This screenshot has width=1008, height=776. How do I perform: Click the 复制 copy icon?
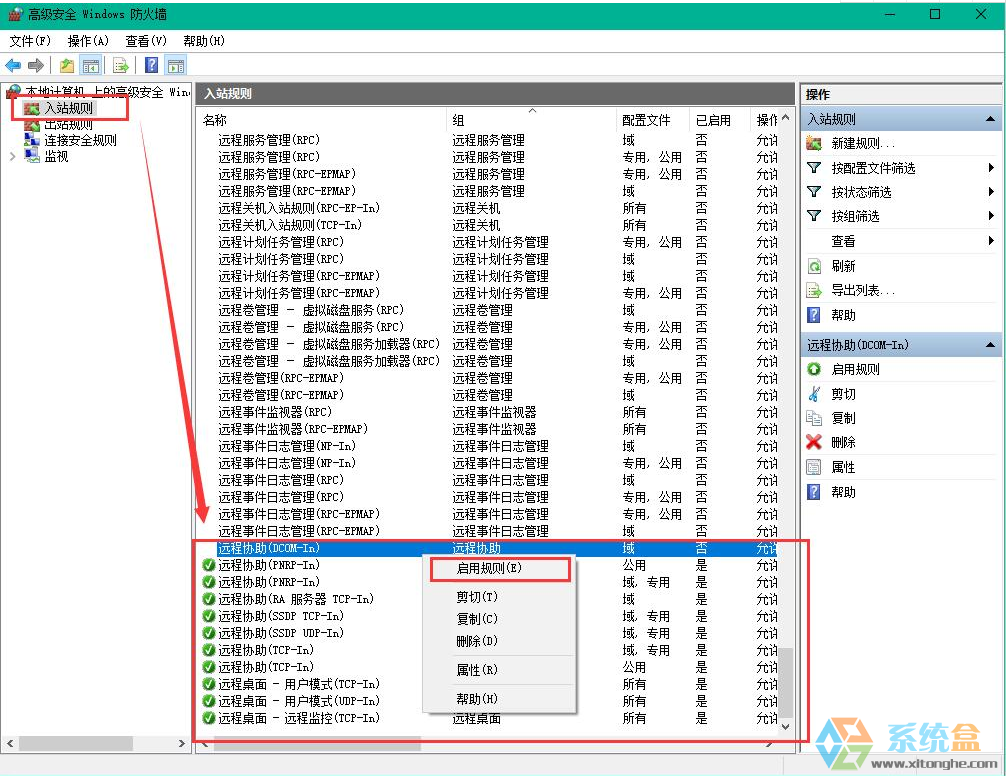coord(814,418)
